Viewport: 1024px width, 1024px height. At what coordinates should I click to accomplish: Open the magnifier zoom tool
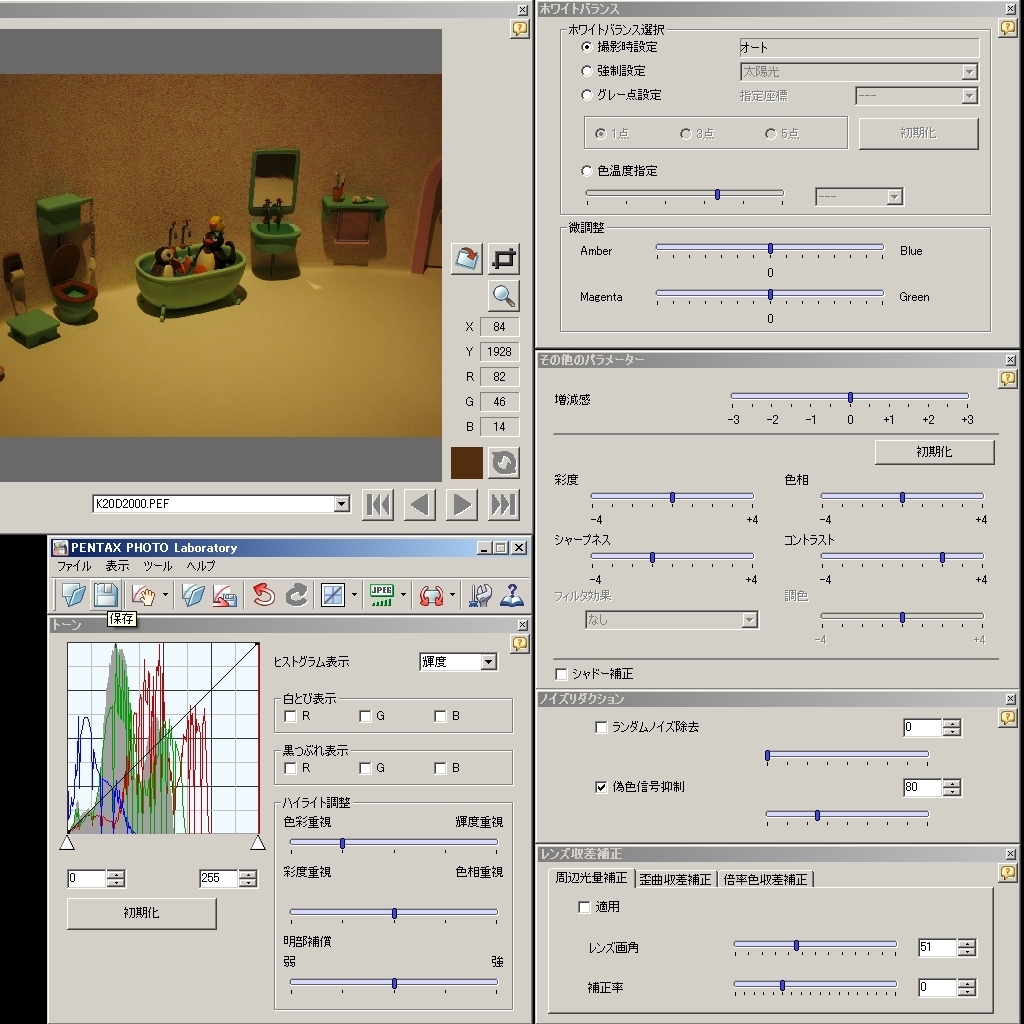click(504, 296)
